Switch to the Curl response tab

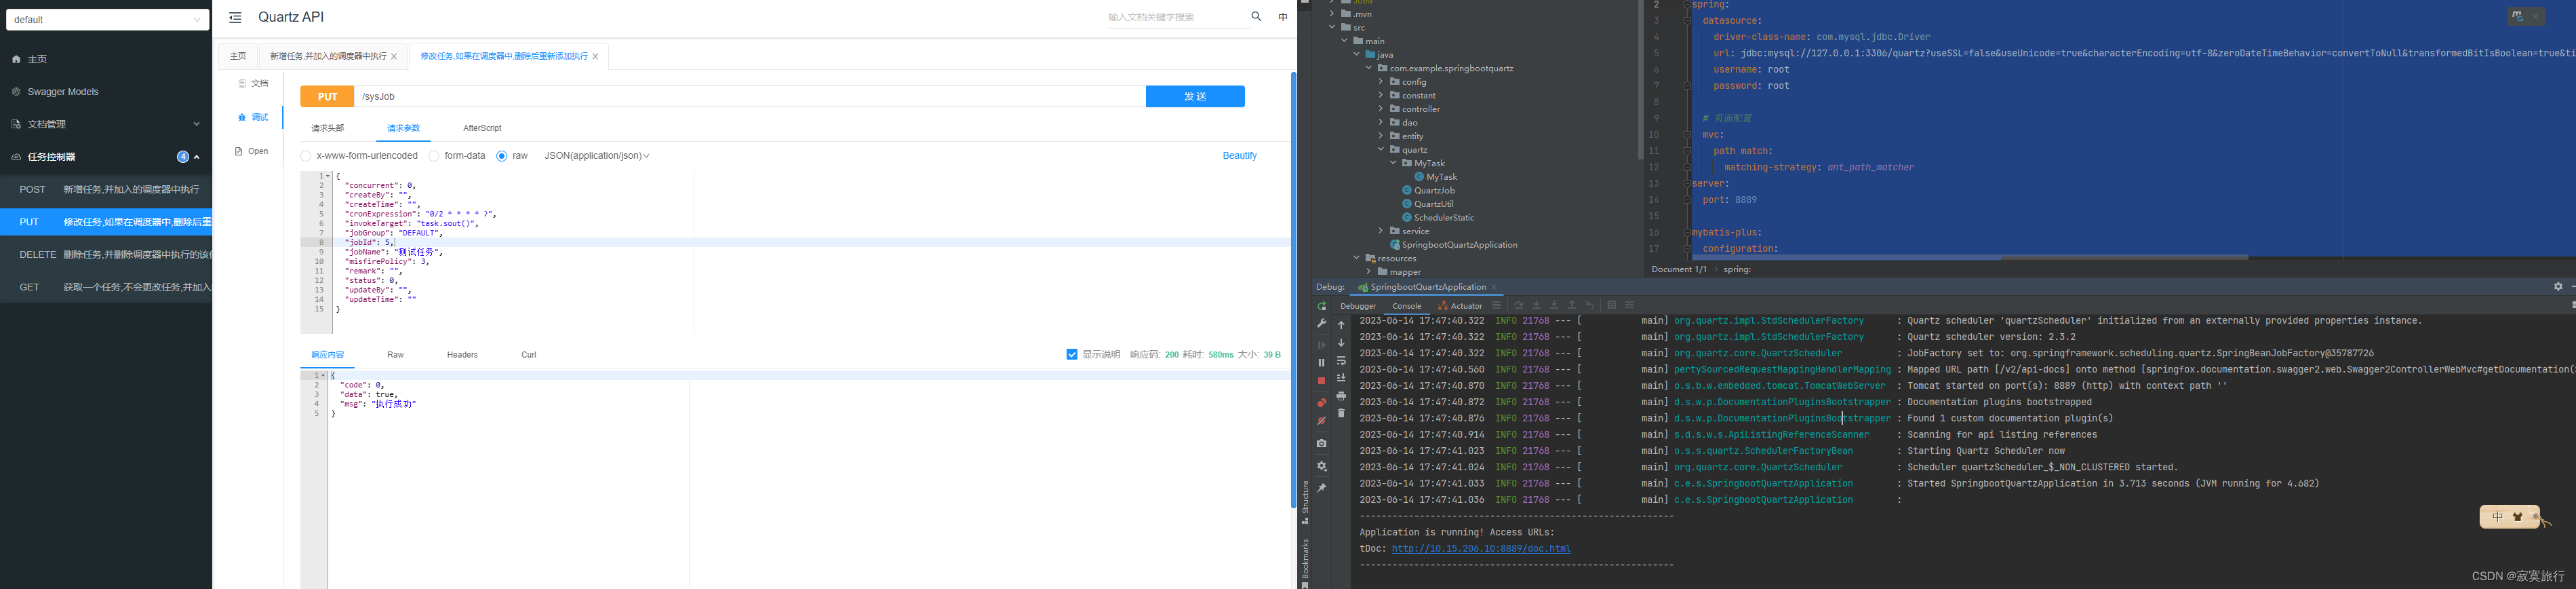pos(529,355)
